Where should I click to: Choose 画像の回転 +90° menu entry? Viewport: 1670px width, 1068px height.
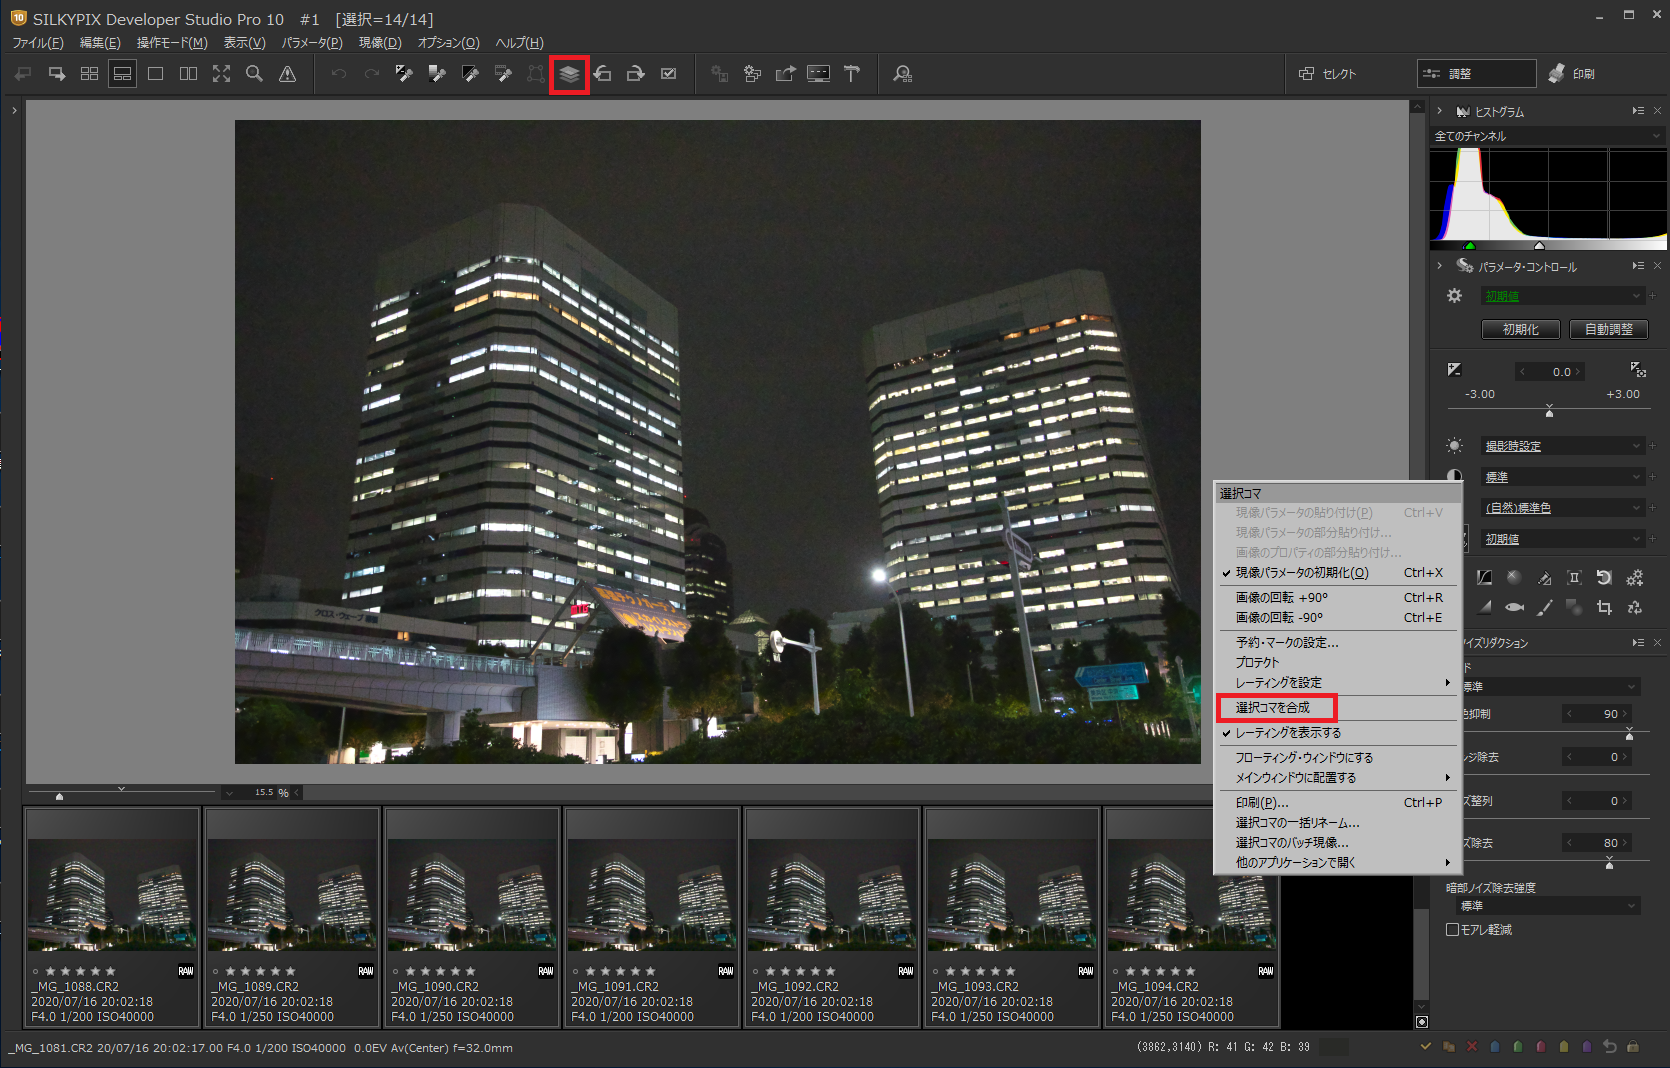pyautogui.click(x=1337, y=598)
